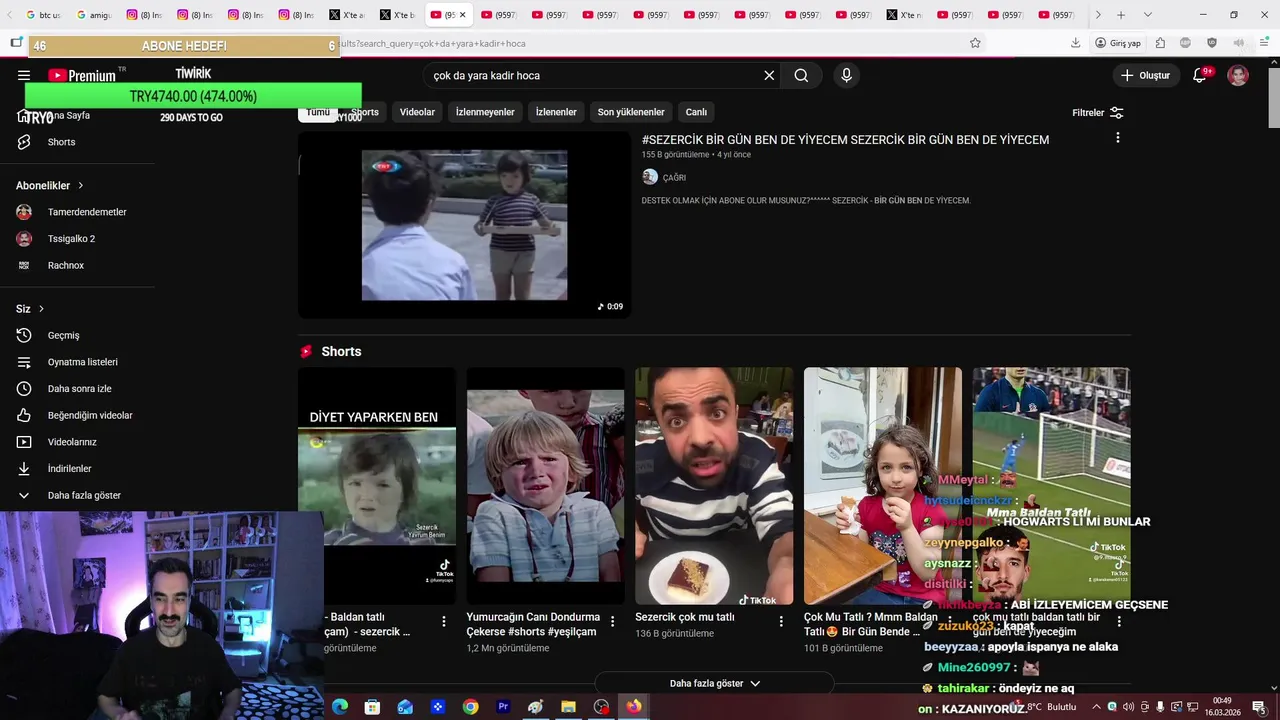Select the Son yüklenenler filter chip
The image size is (1280, 720).
[631, 112]
